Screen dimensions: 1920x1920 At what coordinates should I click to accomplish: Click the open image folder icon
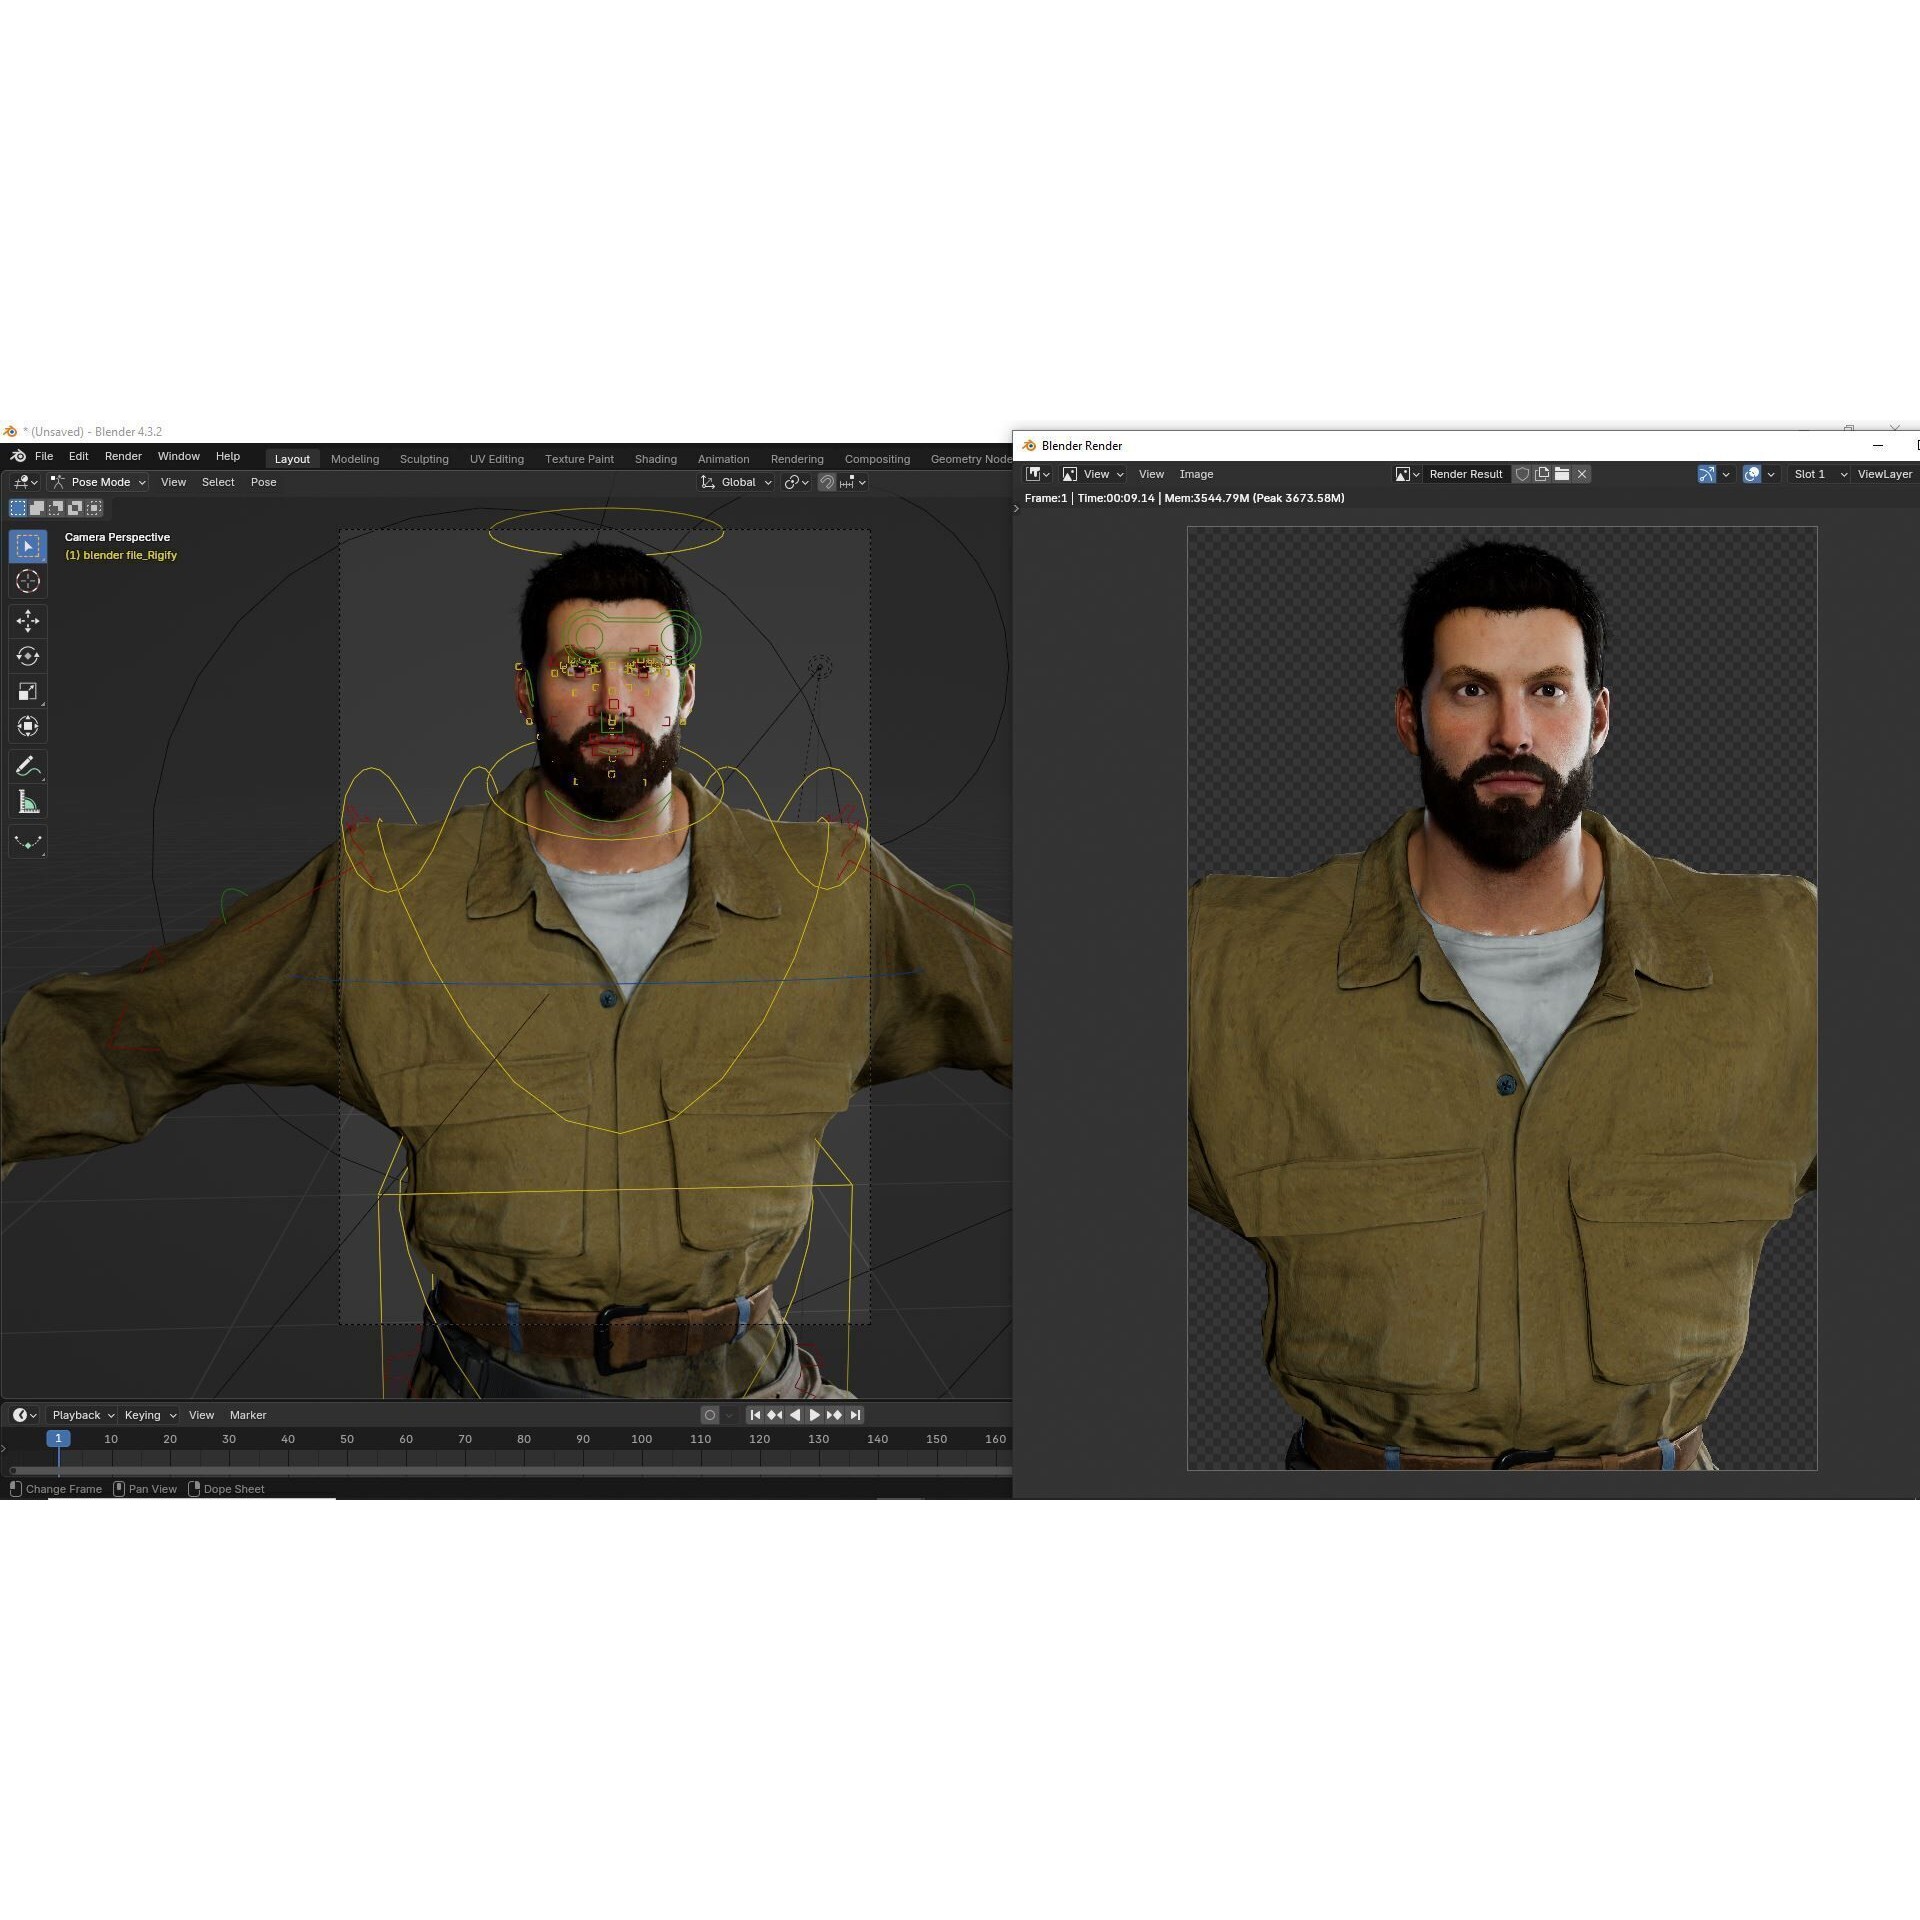pos(1562,474)
